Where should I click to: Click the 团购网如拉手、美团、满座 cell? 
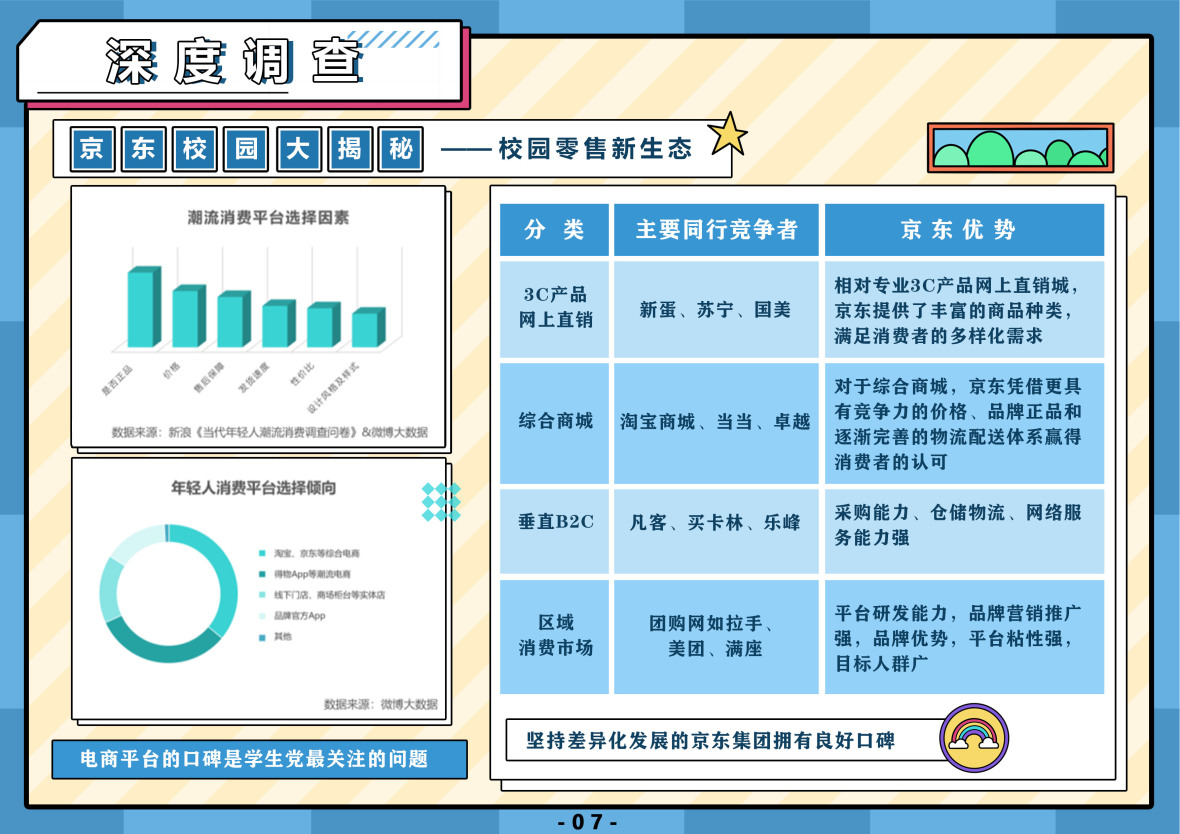click(716, 636)
